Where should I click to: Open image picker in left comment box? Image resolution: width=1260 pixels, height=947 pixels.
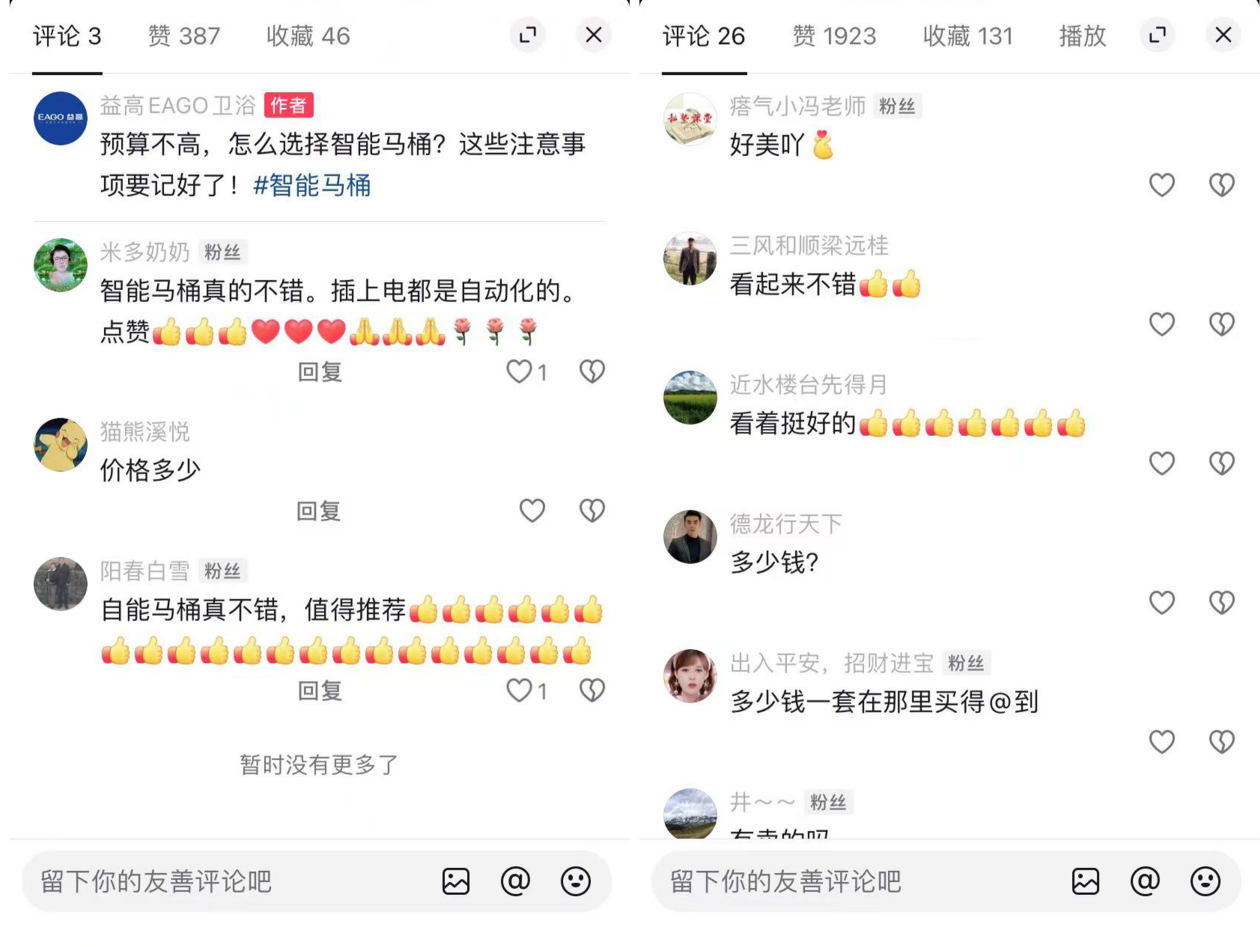[x=456, y=881]
